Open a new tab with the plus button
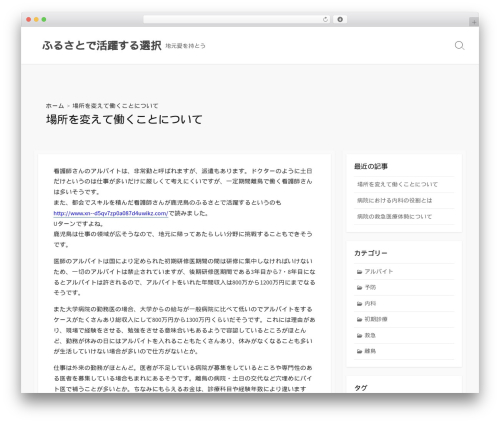500x423 pixels. pos(474,22)
